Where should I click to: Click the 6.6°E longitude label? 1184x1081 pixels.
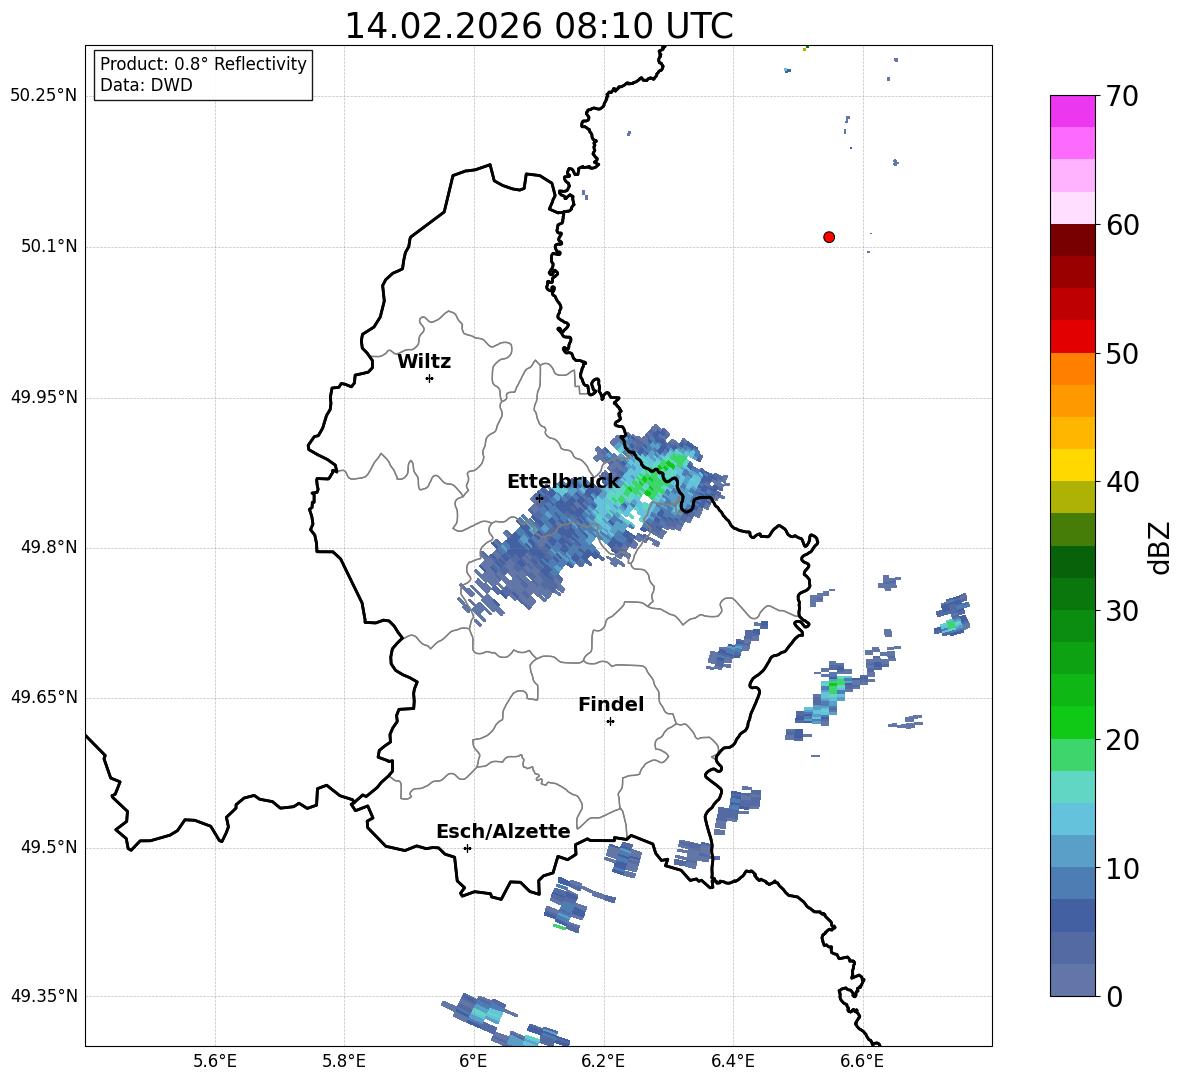pos(862,1061)
